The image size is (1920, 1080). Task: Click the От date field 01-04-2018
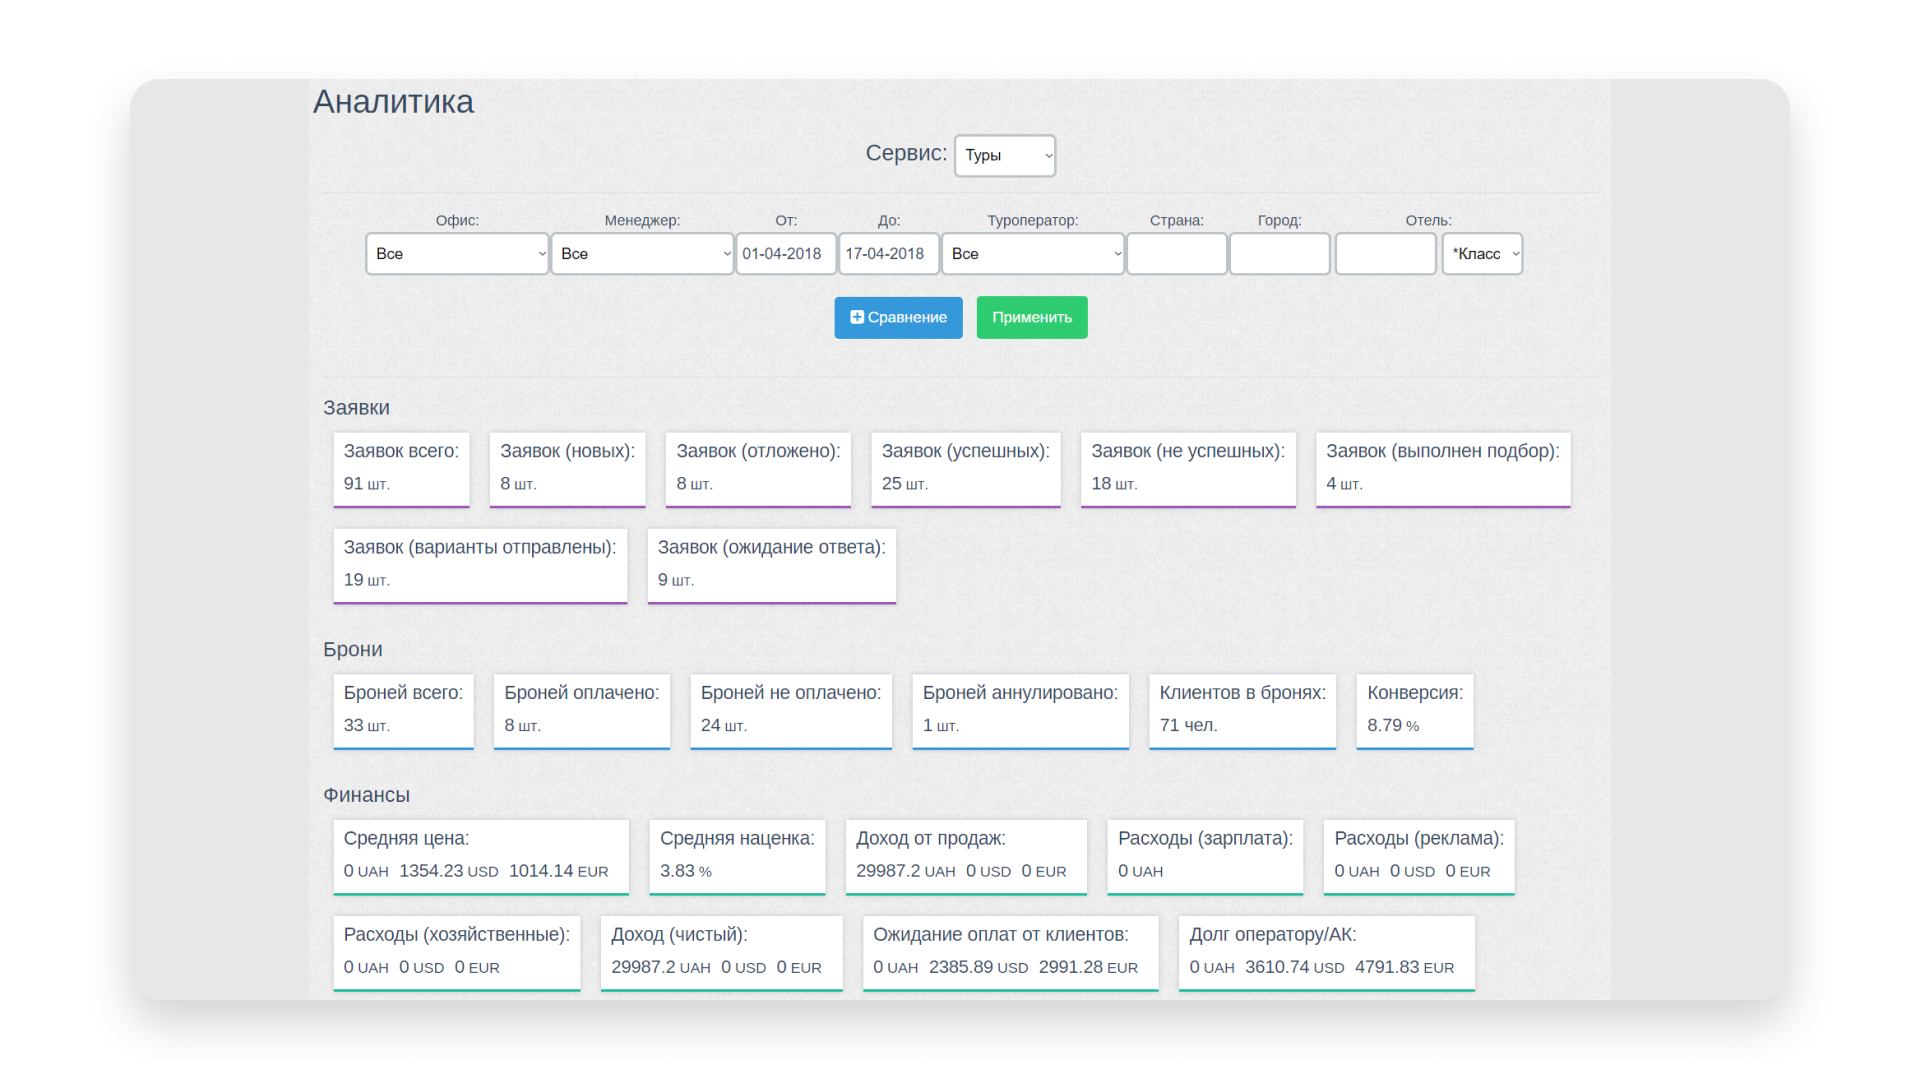click(785, 254)
